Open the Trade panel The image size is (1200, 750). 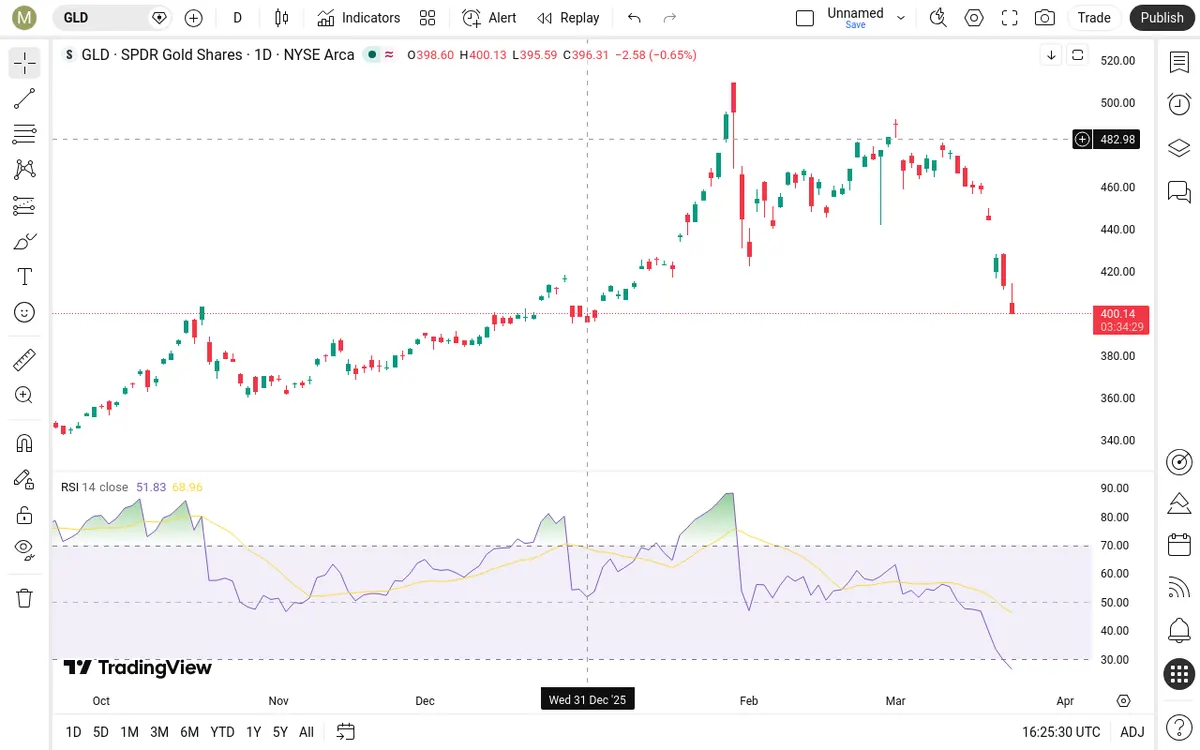click(1094, 17)
